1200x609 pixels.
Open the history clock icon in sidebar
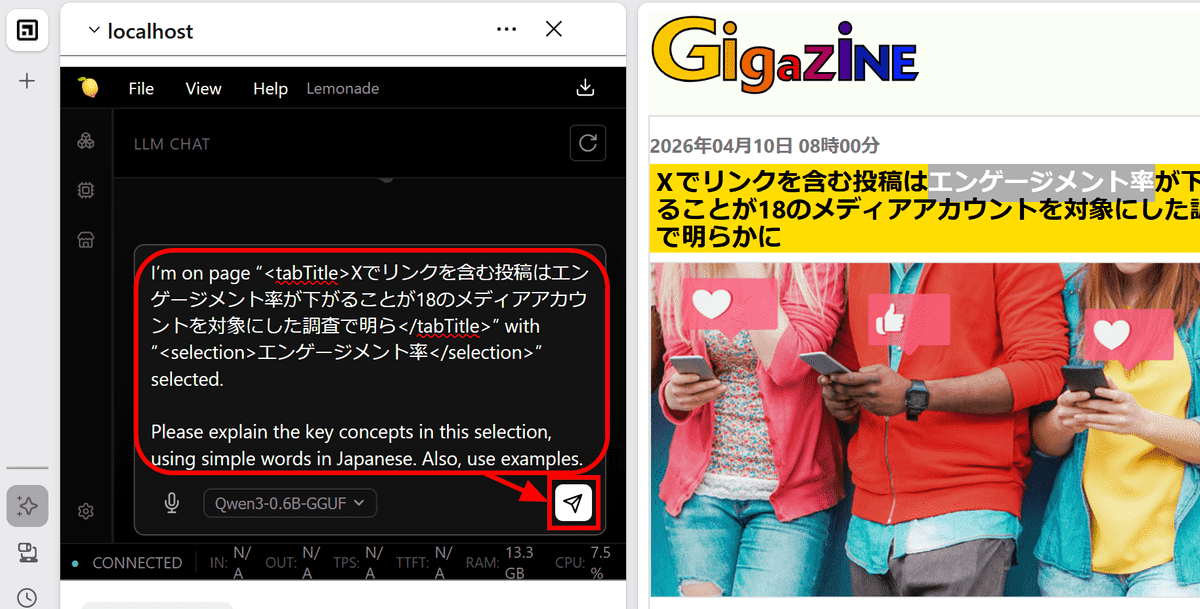27,597
